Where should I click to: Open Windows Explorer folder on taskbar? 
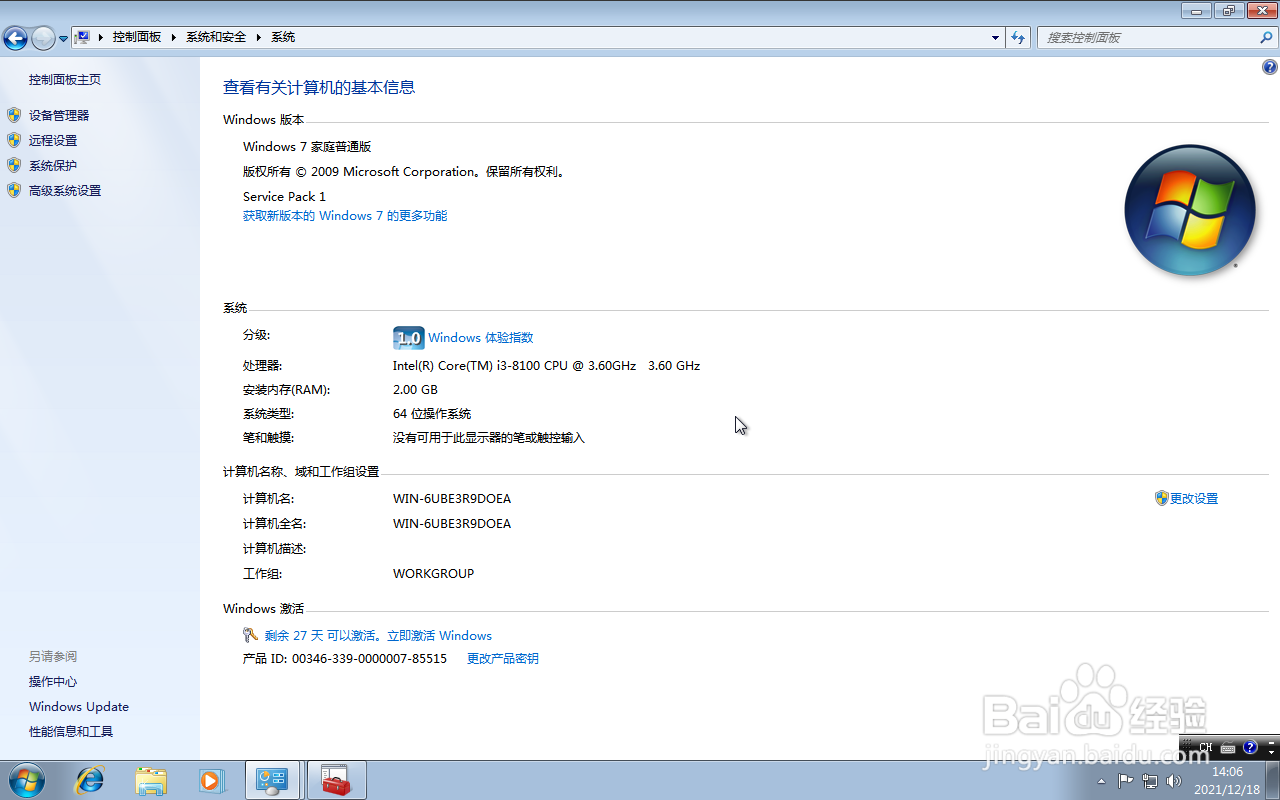[151, 780]
